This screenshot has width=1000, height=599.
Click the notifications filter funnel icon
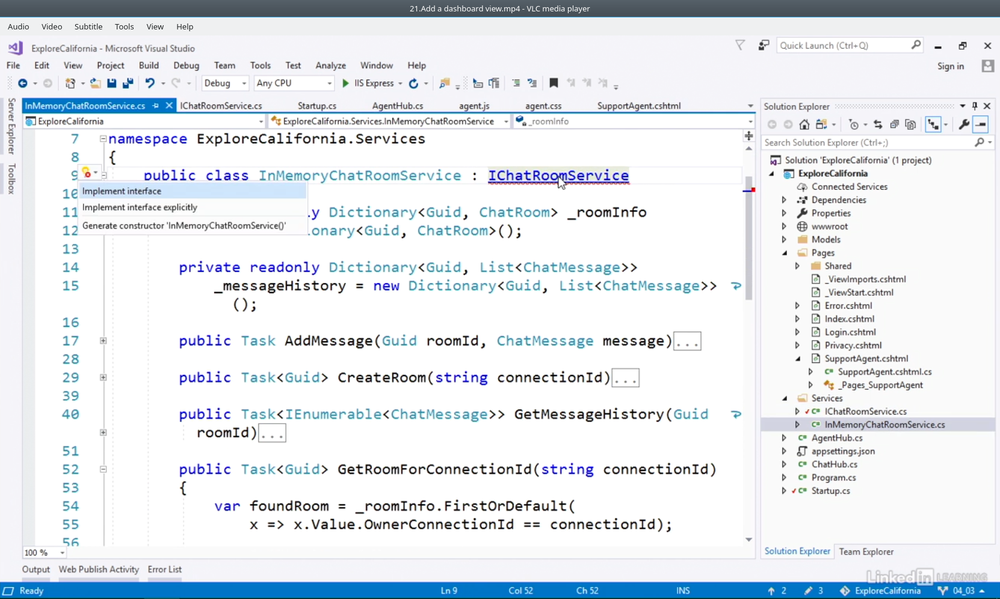(740, 45)
